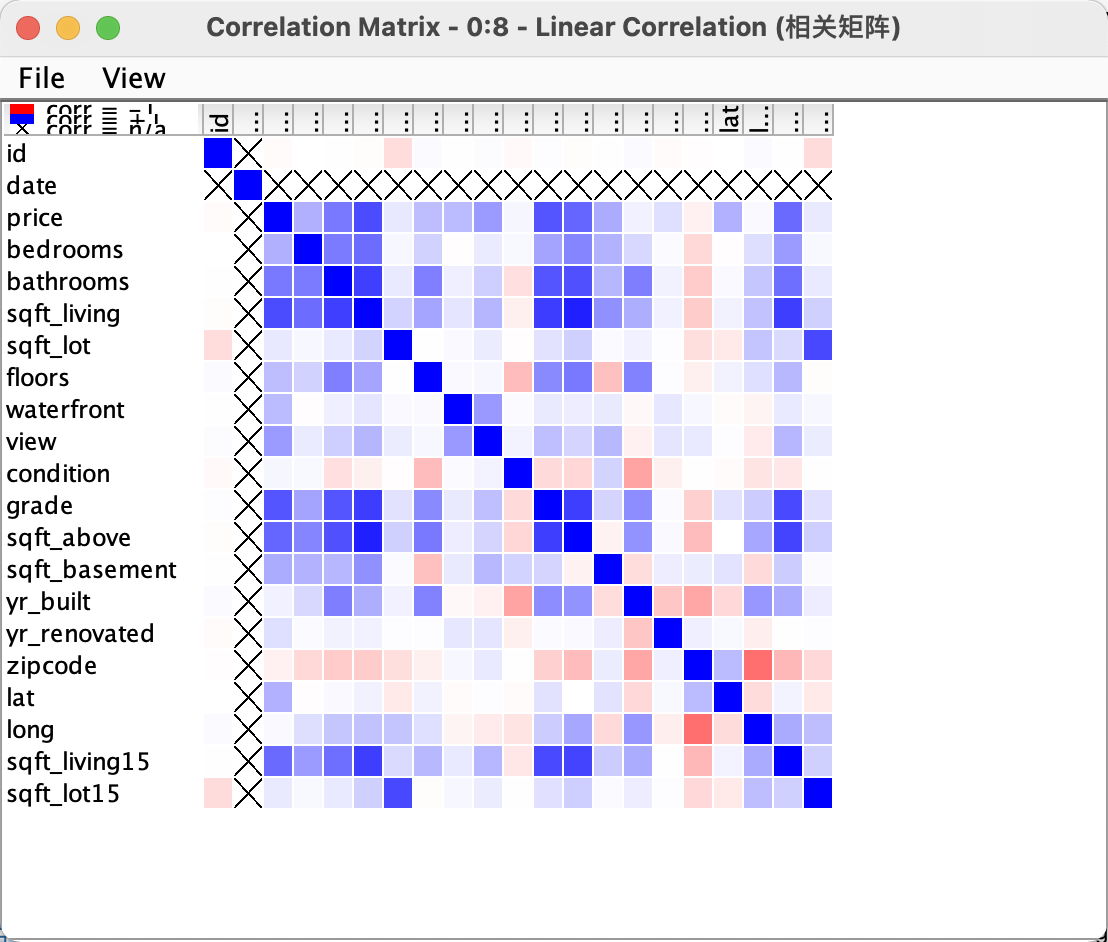Click the "bathrooms" row label
The height and width of the screenshot is (942, 1108).
point(68,281)
